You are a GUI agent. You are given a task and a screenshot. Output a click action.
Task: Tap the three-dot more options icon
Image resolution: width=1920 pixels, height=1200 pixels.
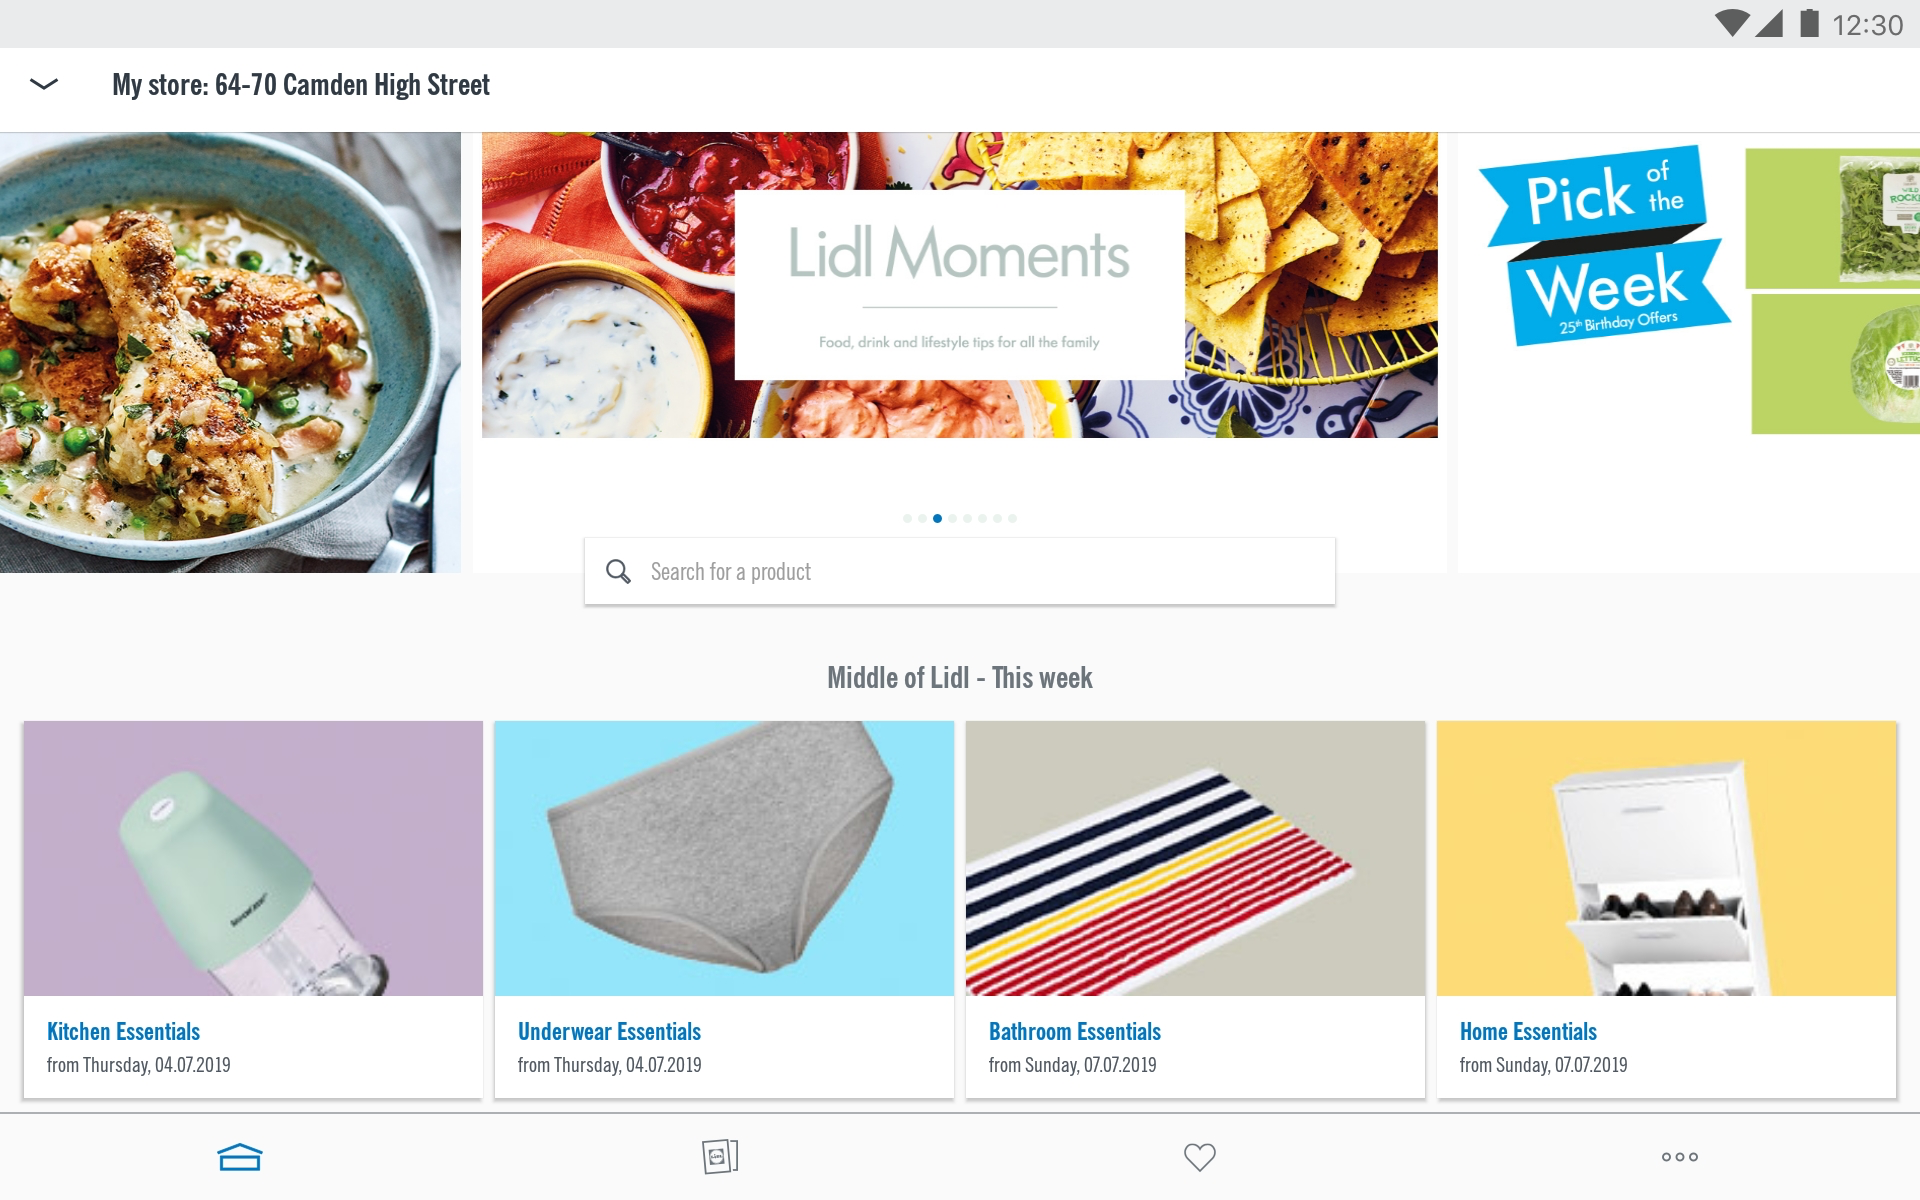[1679, 1157]
